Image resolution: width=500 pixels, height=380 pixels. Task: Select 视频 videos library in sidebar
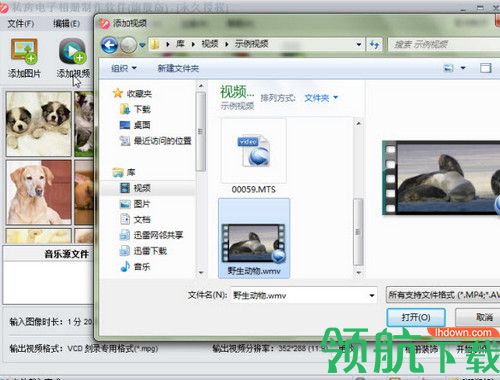tap(135, 188)
